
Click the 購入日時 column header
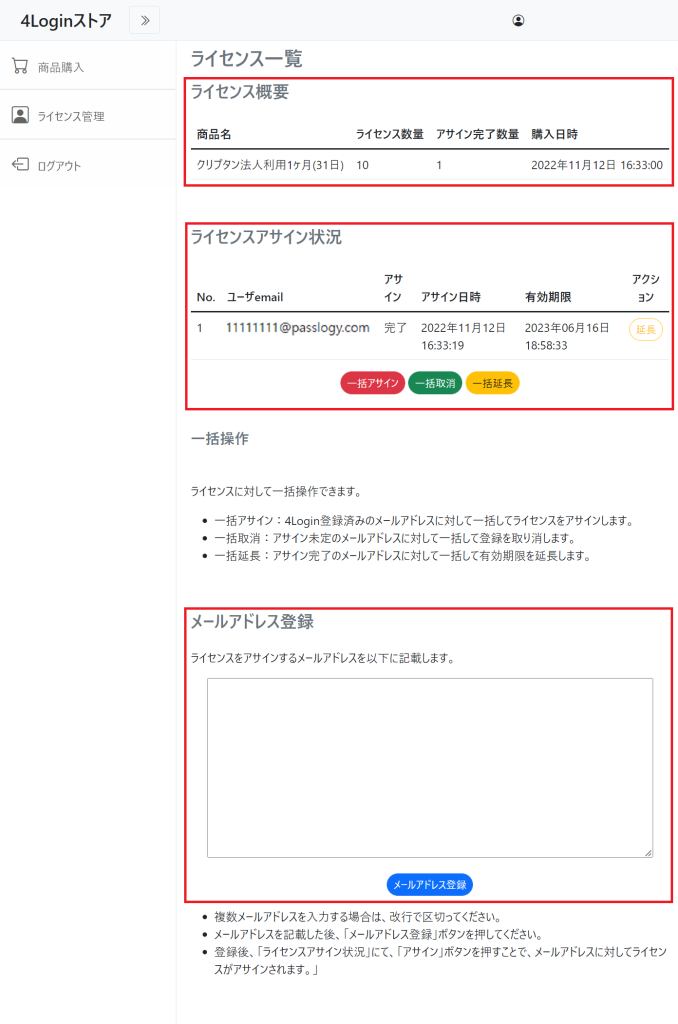coord(555,135)
